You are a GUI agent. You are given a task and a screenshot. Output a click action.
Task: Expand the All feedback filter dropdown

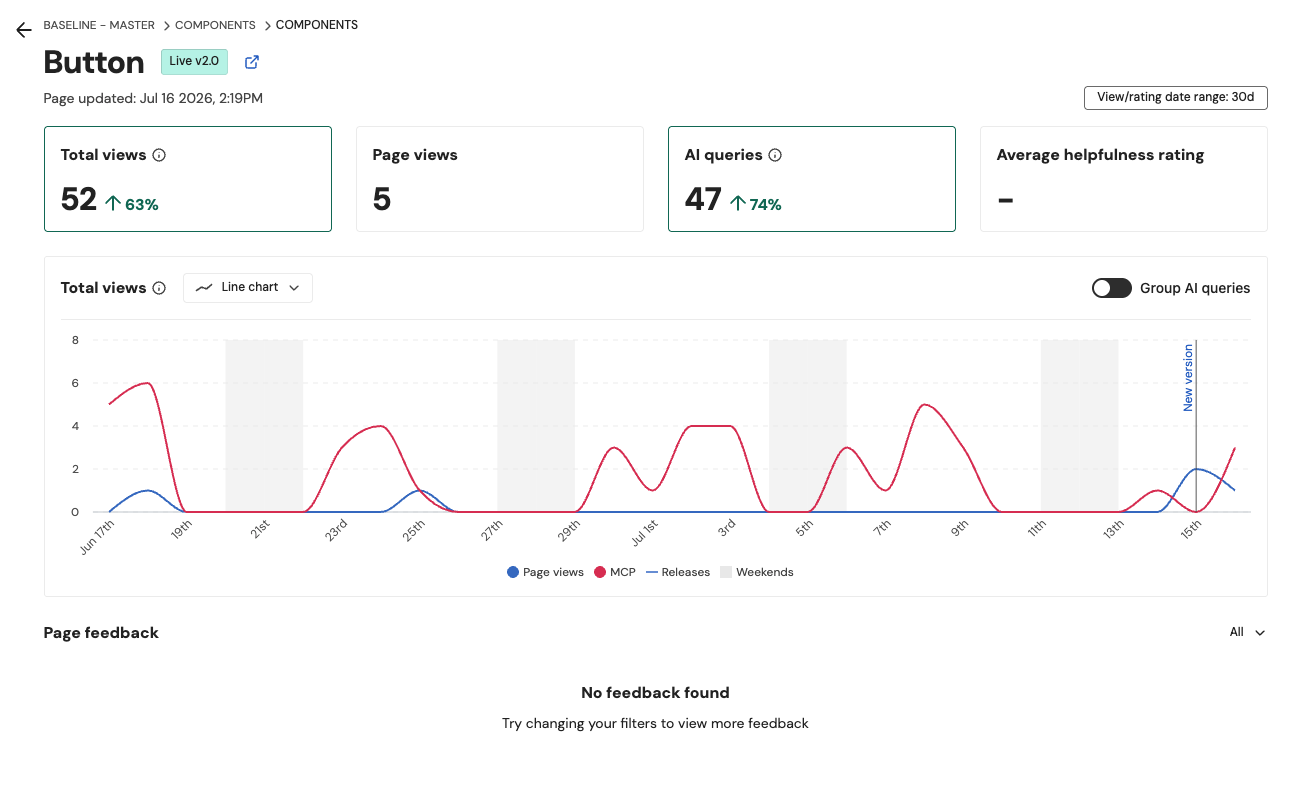click(1248, 632)
